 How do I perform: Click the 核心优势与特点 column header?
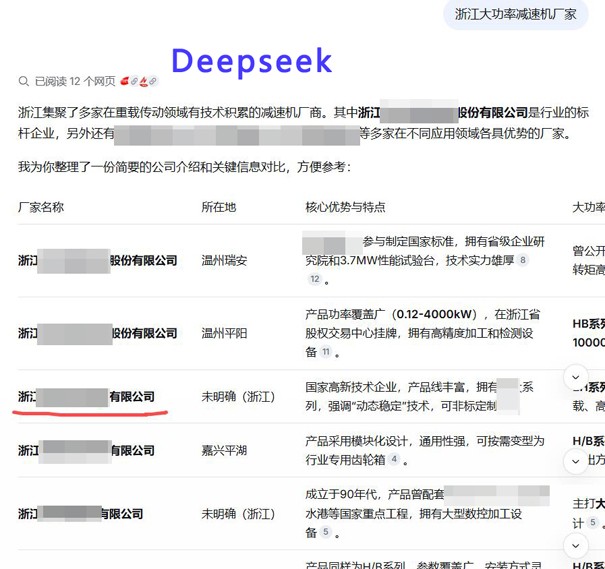[345, 207]
